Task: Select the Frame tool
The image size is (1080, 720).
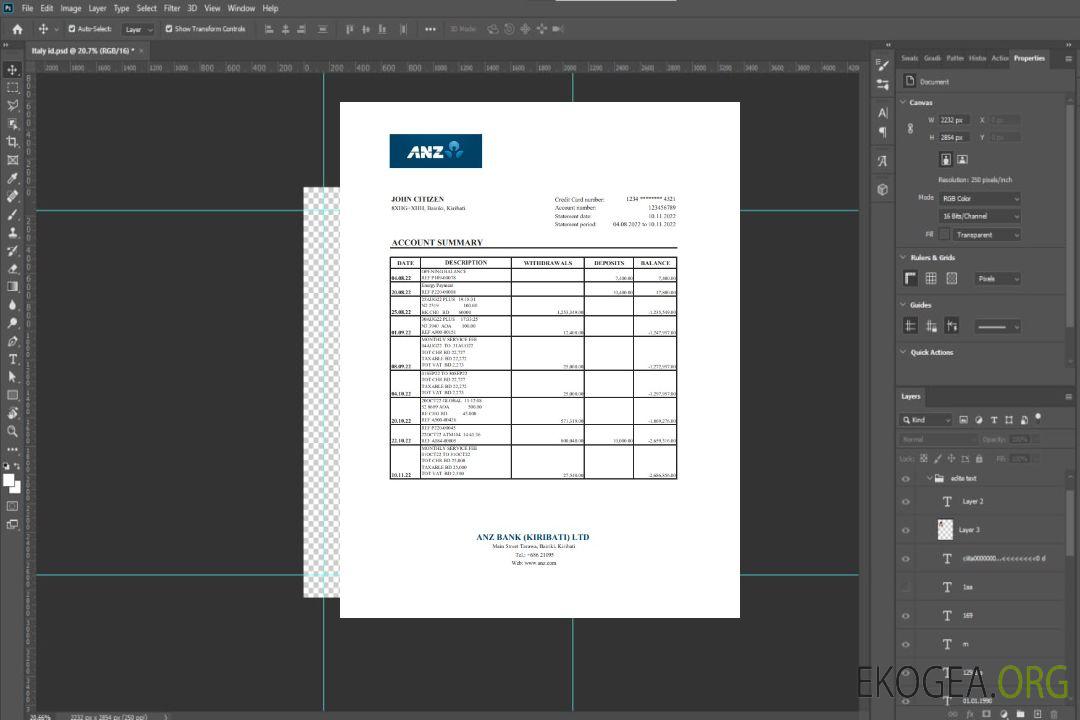Action: (x=12, y=160)
